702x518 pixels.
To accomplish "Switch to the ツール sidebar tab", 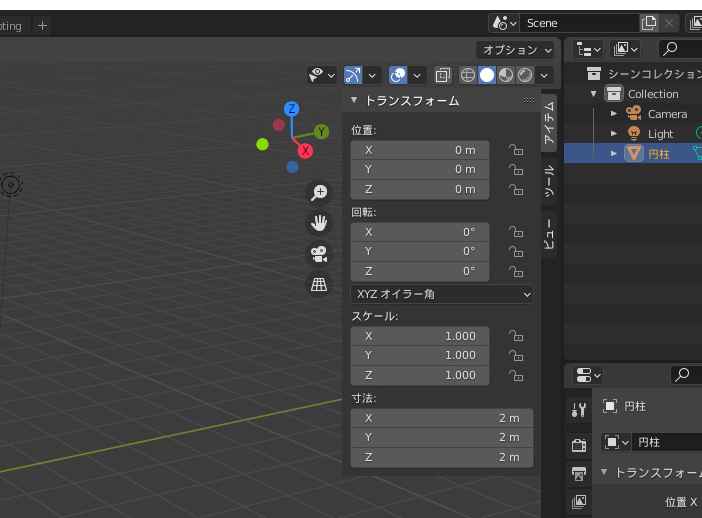I will coord(549,181).
